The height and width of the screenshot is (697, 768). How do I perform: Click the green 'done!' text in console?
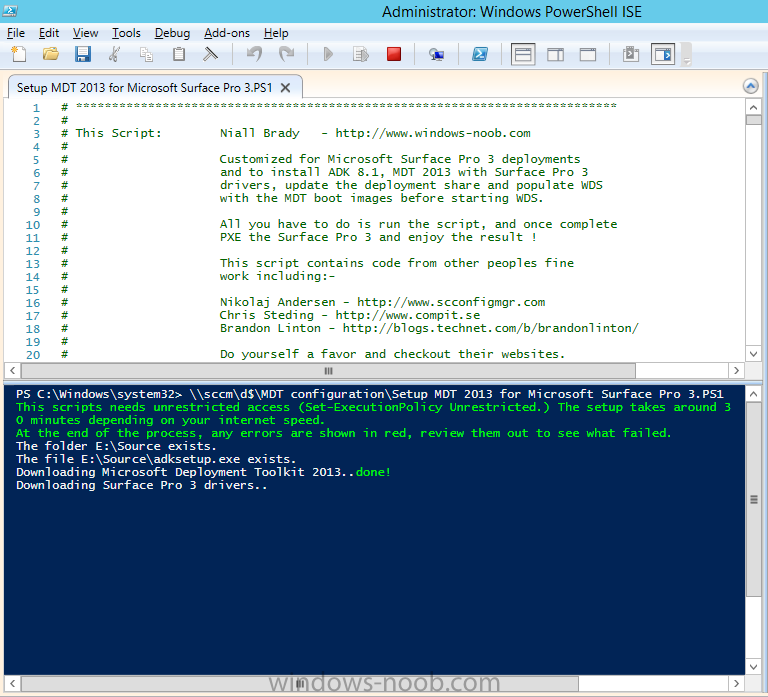(x=373, y=472)
